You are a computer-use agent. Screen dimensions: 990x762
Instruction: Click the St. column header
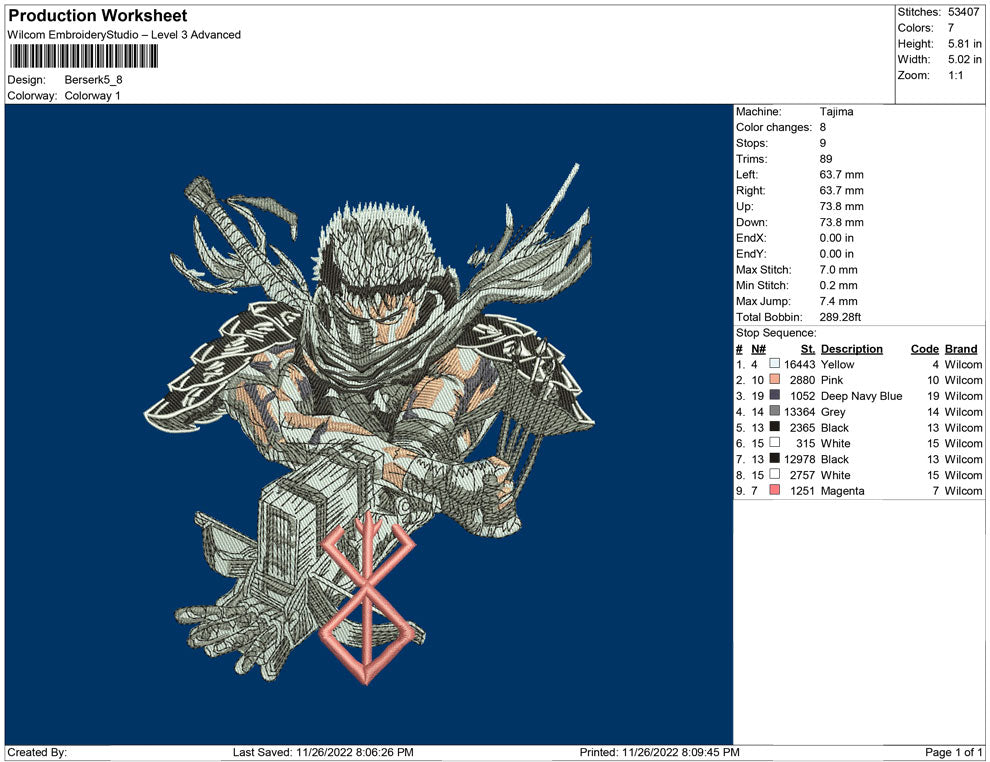point(807,349)
